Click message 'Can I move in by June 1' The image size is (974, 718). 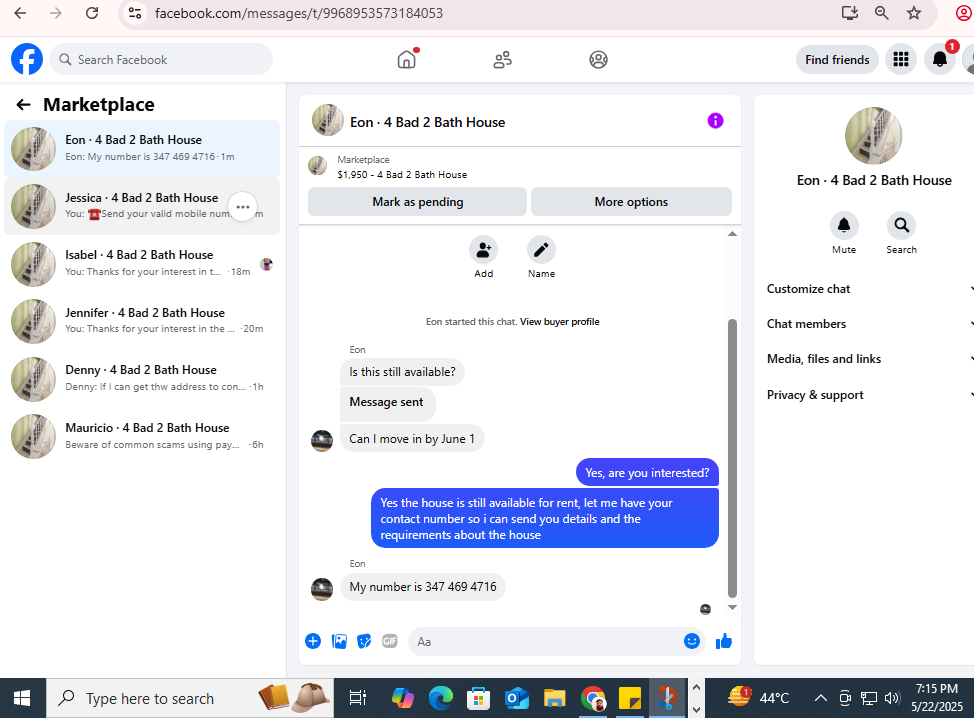click(x=412, y=439)
